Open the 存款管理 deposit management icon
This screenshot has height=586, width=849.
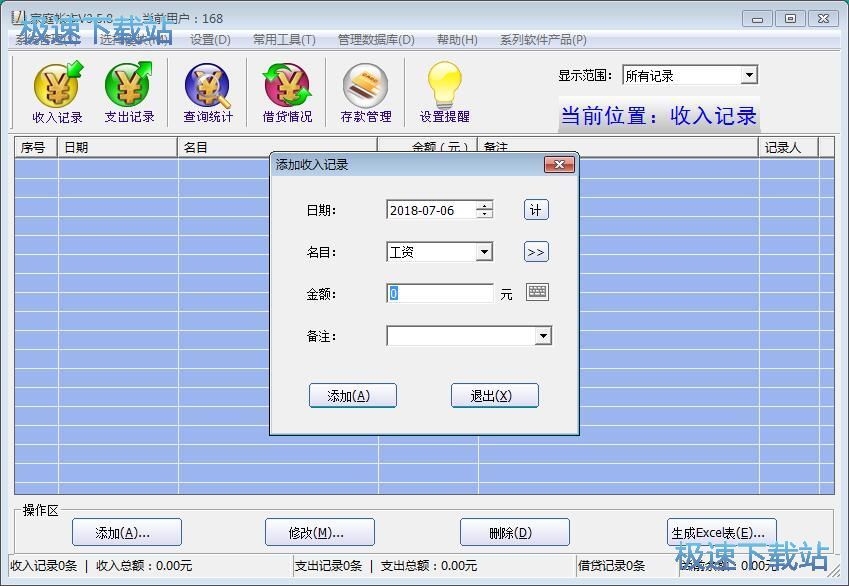coord(365,93)
